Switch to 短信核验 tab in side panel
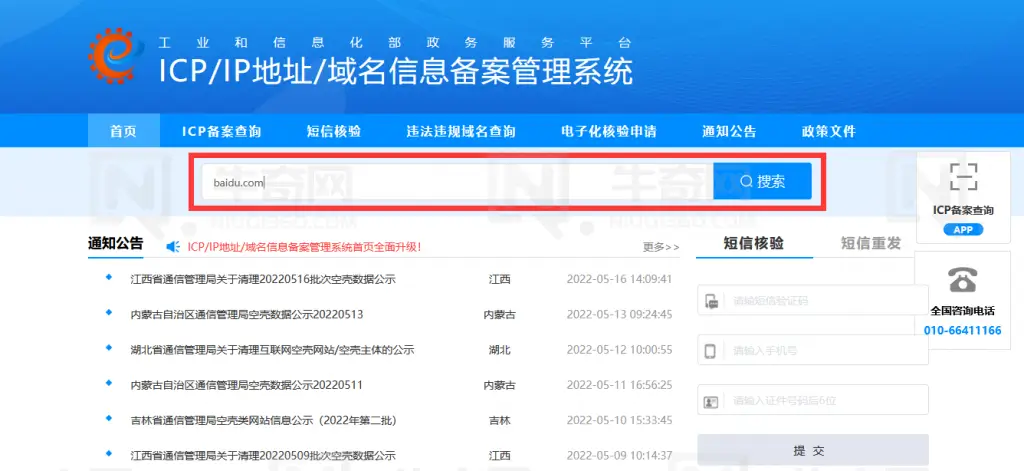 [x=754, y=244]
